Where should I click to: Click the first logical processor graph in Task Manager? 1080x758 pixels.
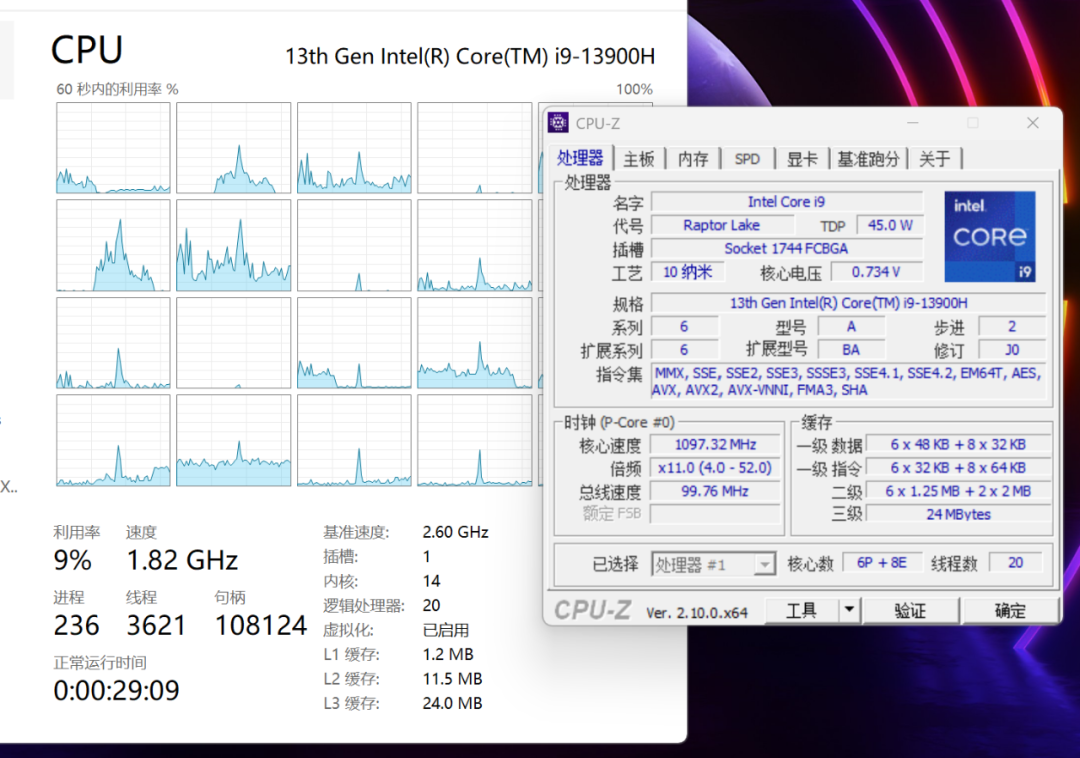pyautogui.click(x=113, y=148)
